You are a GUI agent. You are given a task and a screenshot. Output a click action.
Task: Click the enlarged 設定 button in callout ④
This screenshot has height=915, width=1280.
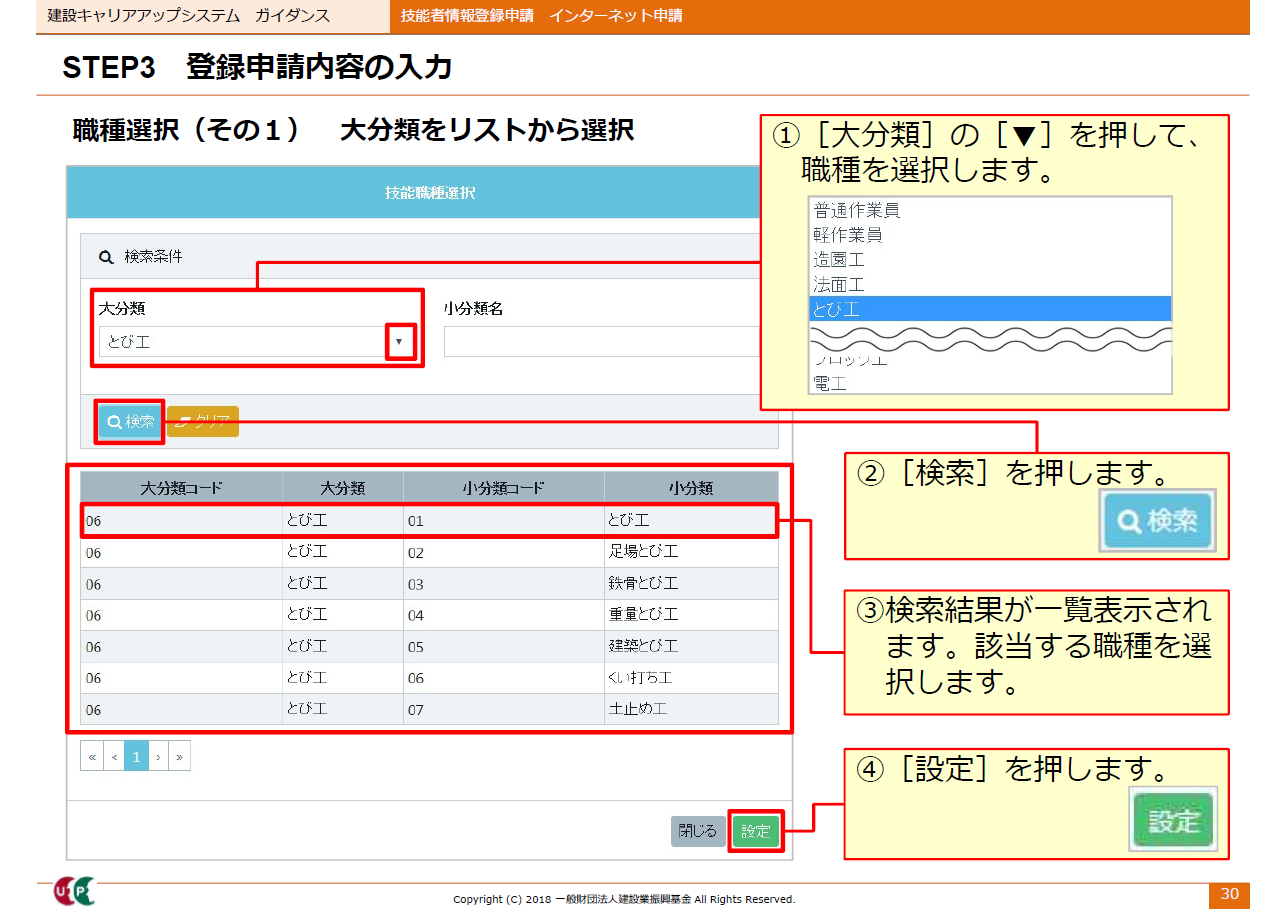coord(1173,821)
